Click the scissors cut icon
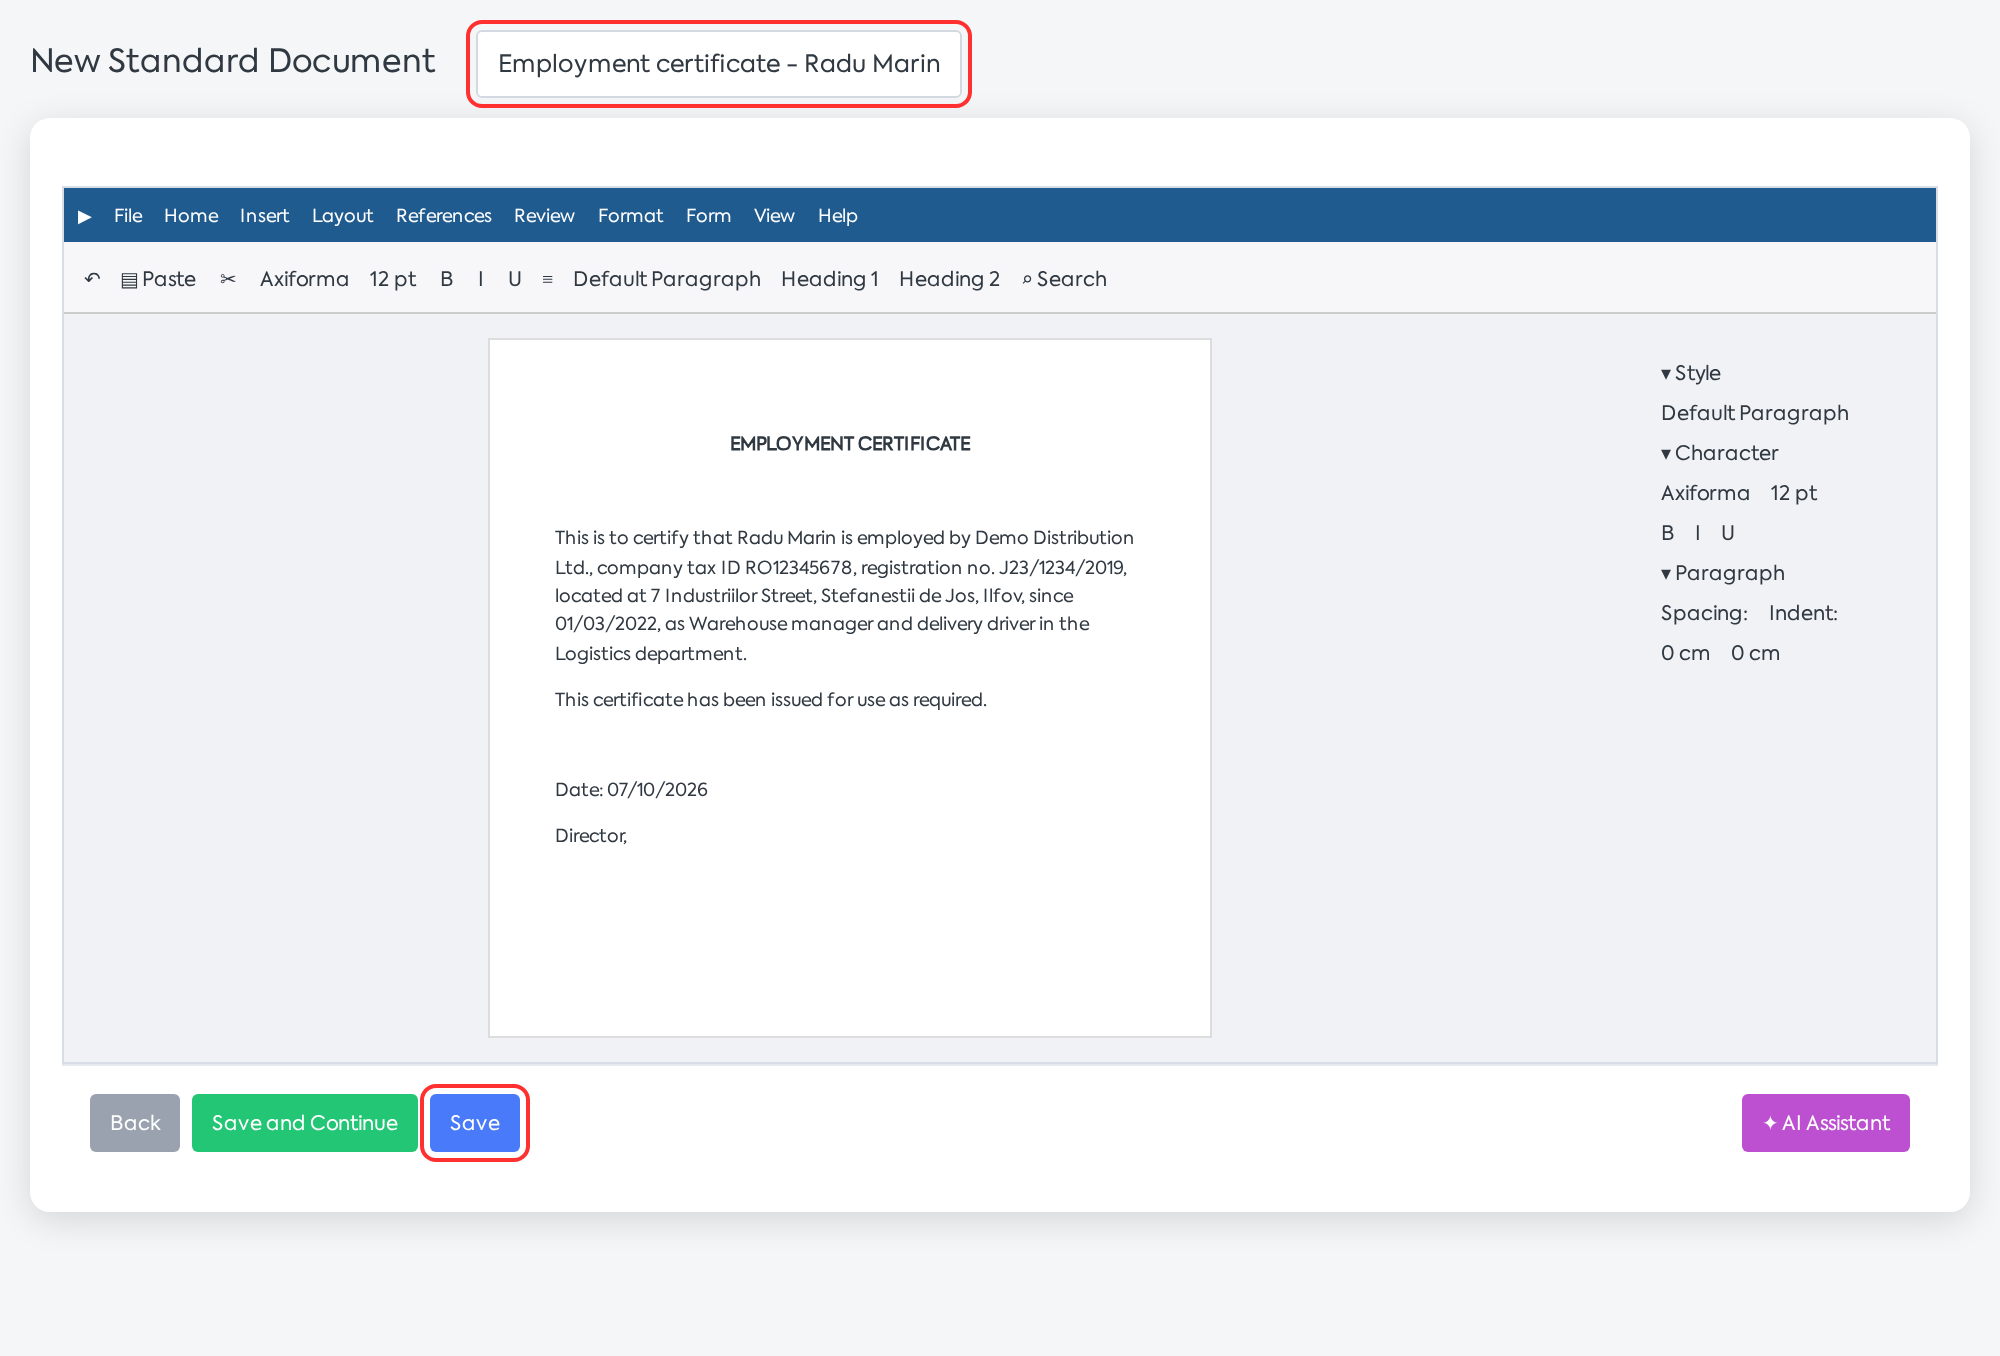 228,279
